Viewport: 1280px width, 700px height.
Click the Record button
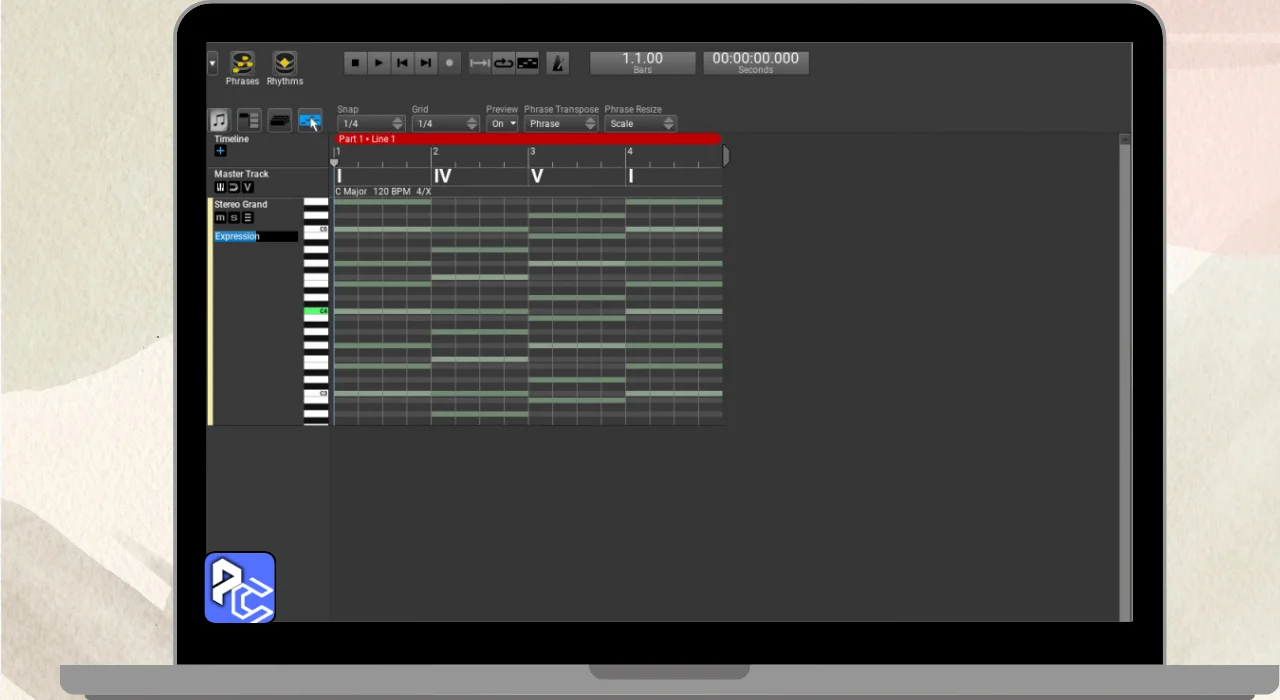449,63
